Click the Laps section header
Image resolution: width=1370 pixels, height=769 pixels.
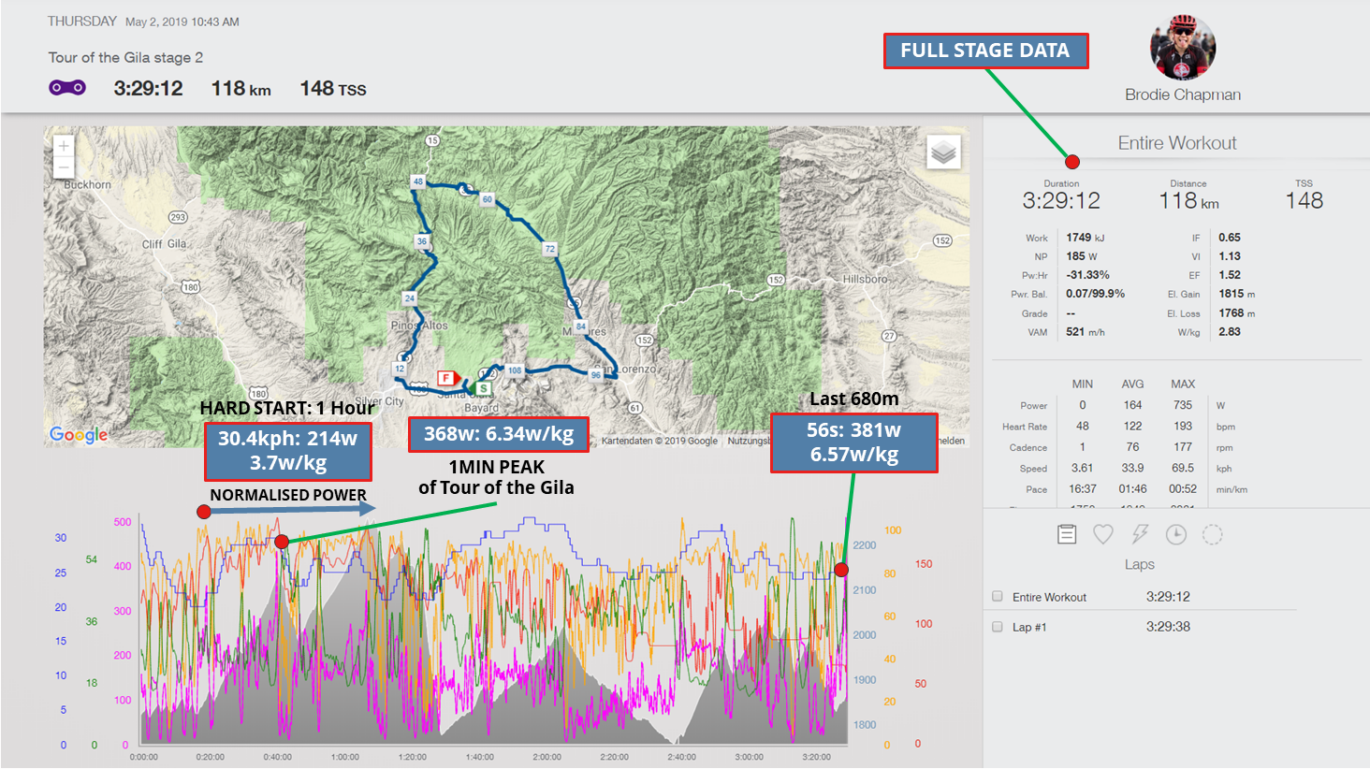pos(1139,564)
